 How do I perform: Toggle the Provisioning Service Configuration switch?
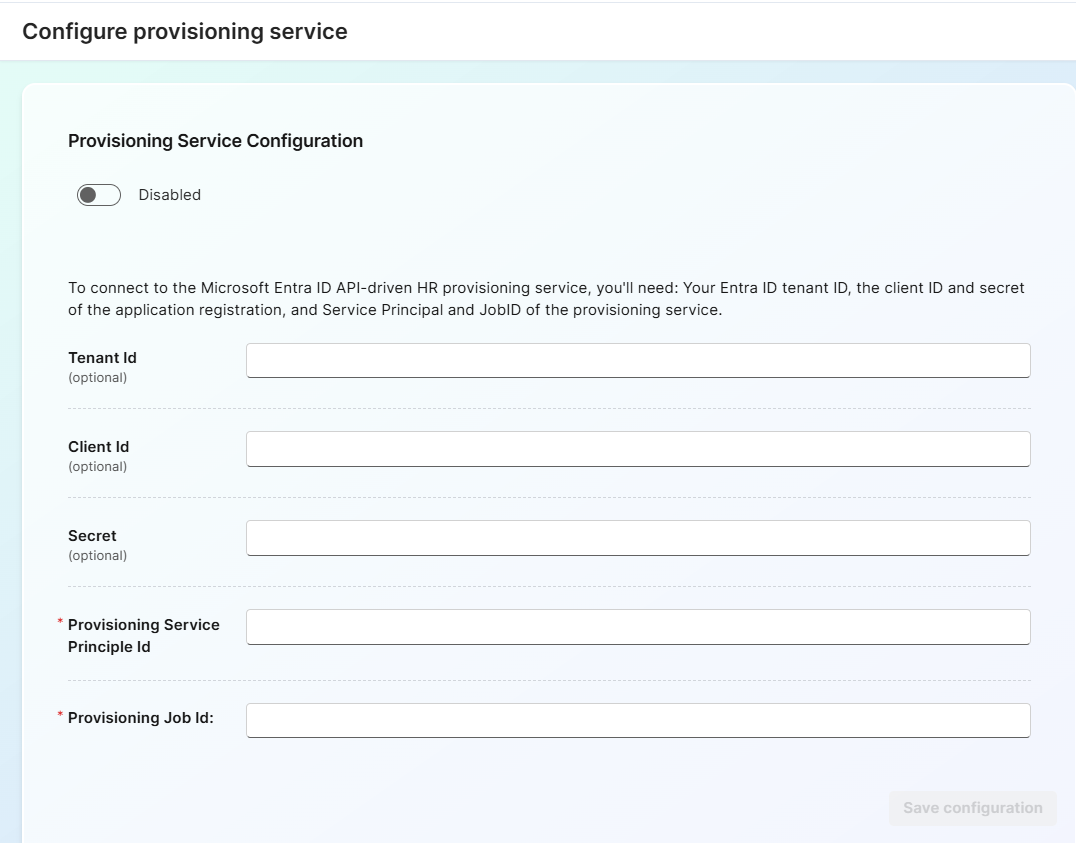[x=97, y=194]
